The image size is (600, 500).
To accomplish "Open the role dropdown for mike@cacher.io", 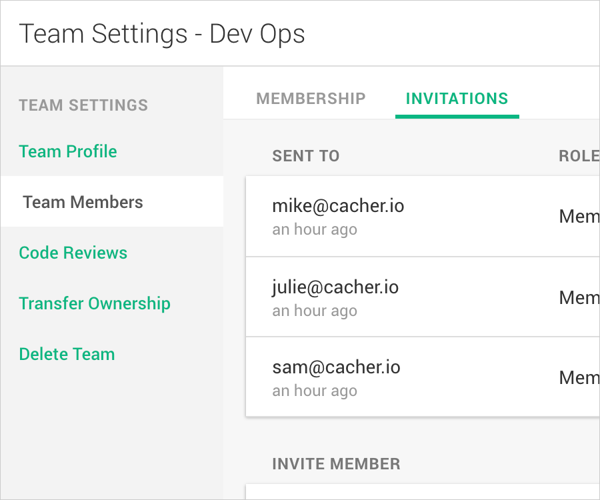I will tap(579, 217).
